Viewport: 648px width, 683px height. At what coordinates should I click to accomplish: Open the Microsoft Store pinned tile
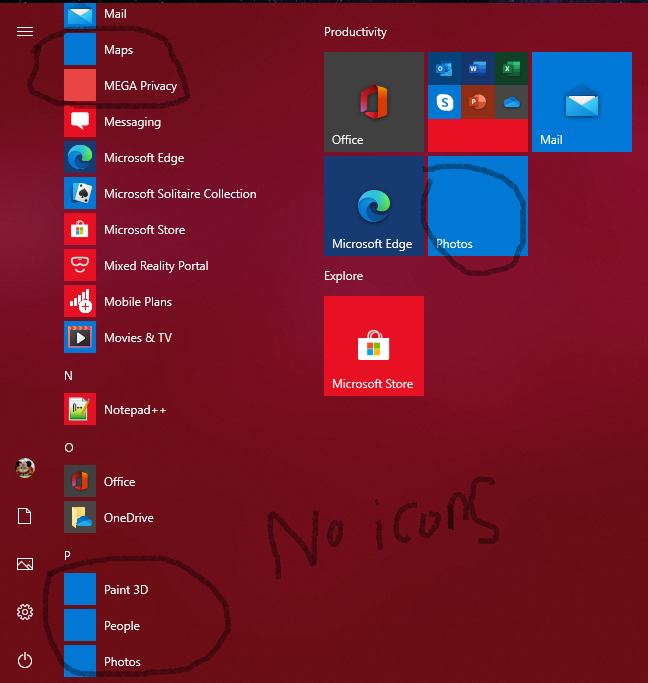click(x=374, y=346)
